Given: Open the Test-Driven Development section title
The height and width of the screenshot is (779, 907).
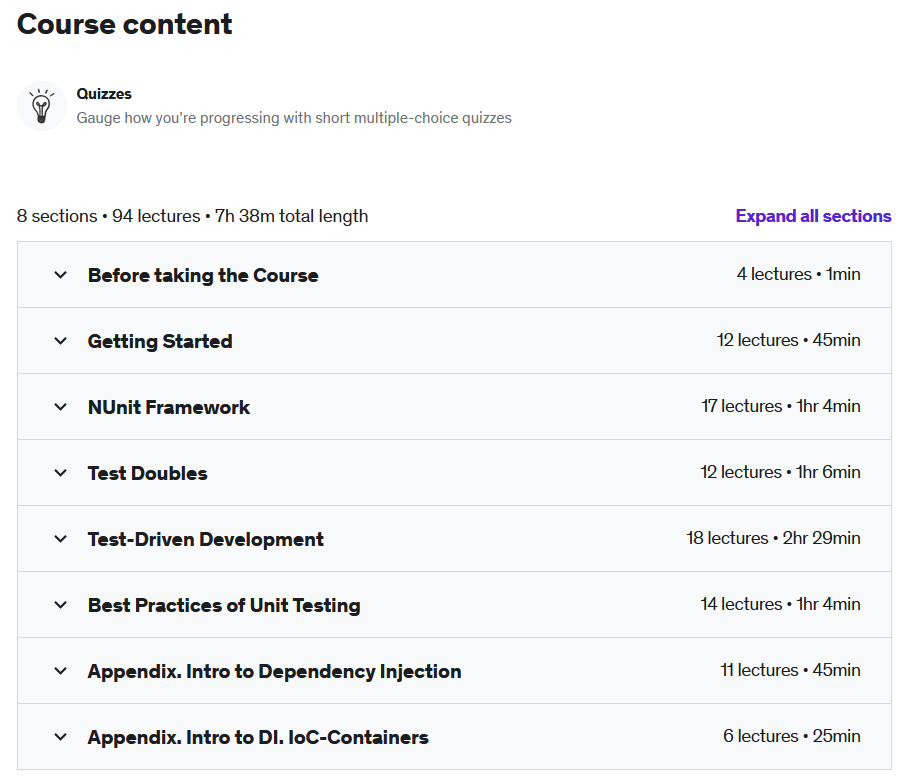Looking at the screenshot, I should [205, 539].
